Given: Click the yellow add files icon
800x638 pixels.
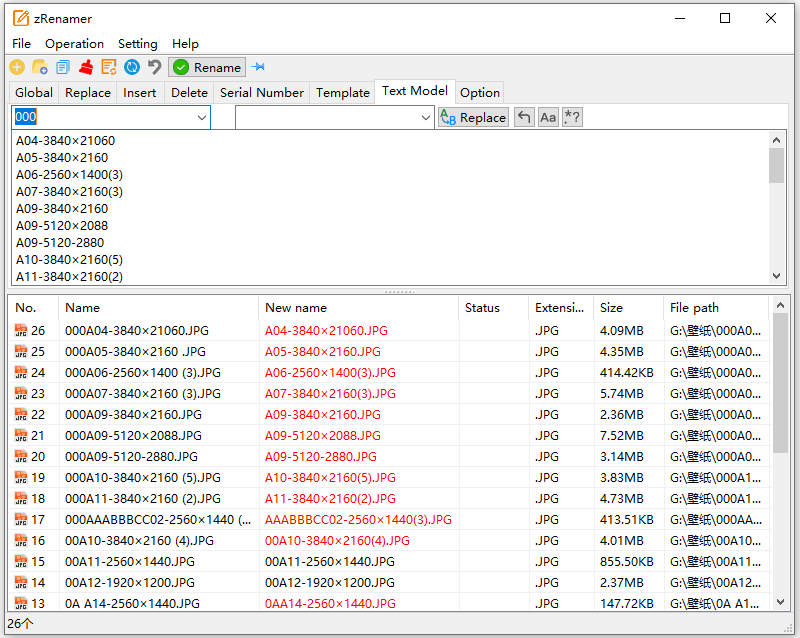Looking at the screenshot, I should tap(17, 67).
